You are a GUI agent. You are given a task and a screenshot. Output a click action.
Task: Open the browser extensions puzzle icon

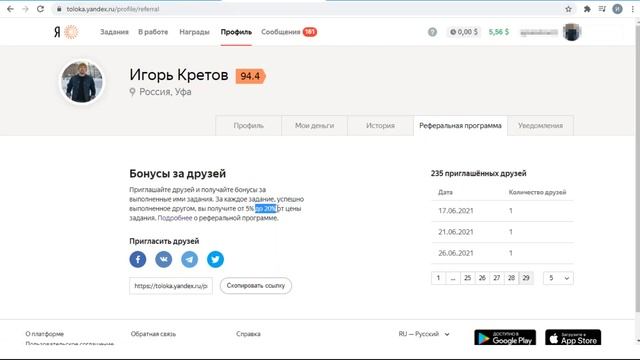[x=587, y=9]
